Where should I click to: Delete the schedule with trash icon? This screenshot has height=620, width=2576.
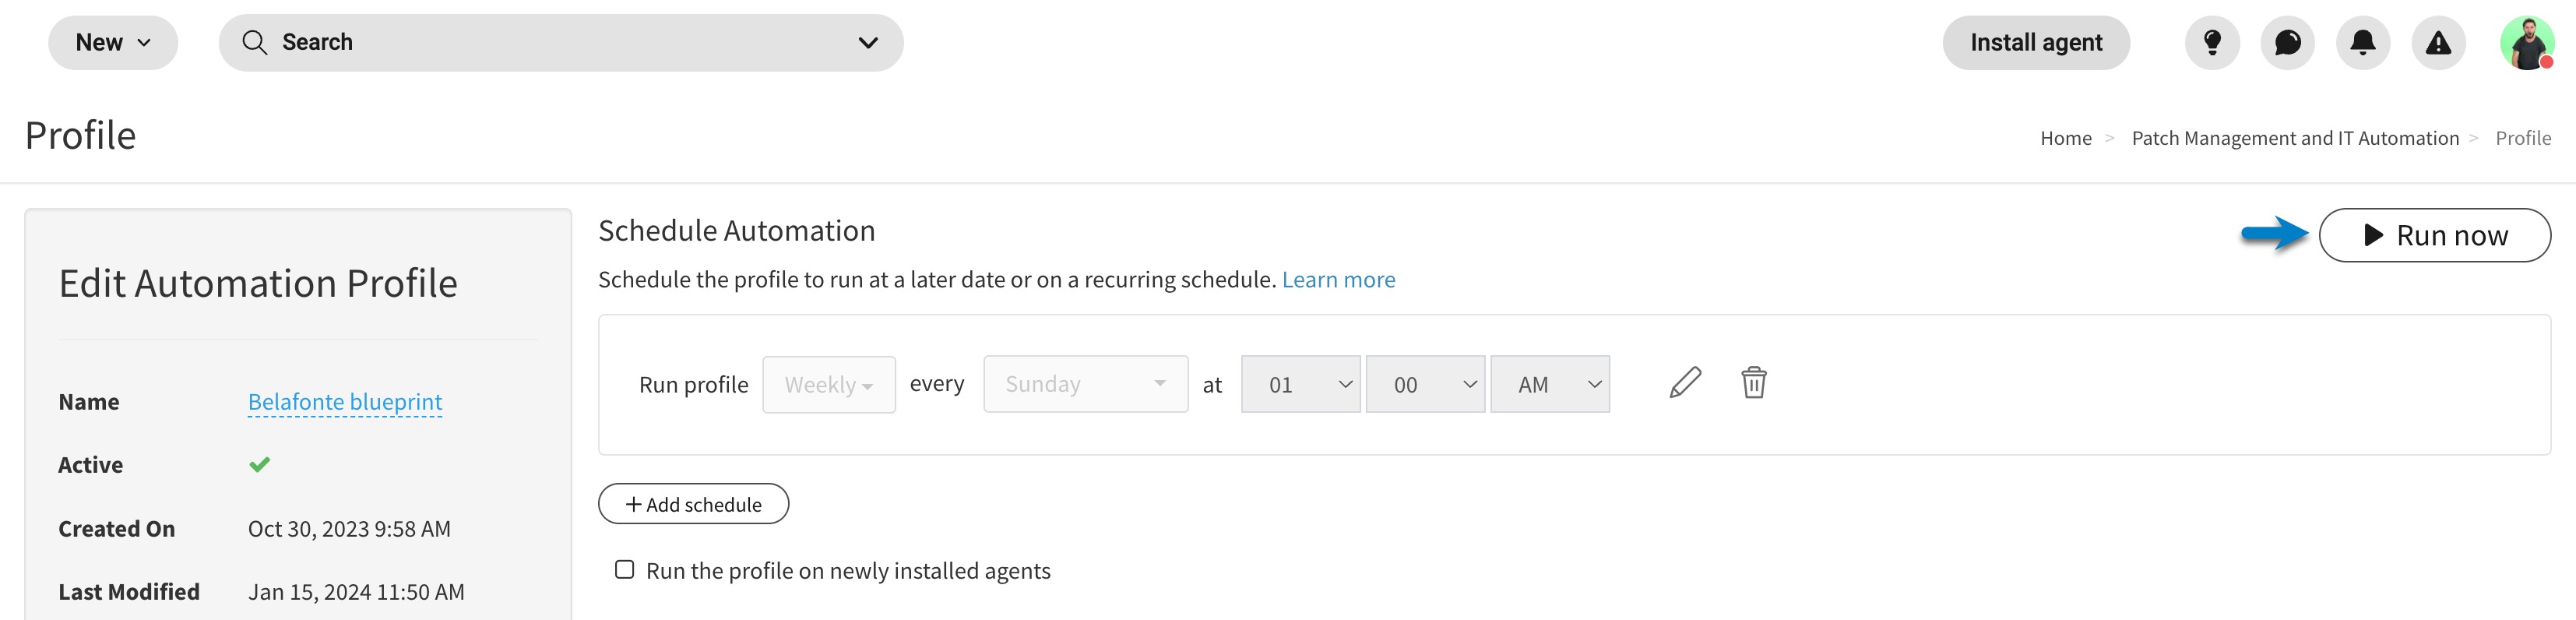pyautogui.click(x=1754, y=383)
